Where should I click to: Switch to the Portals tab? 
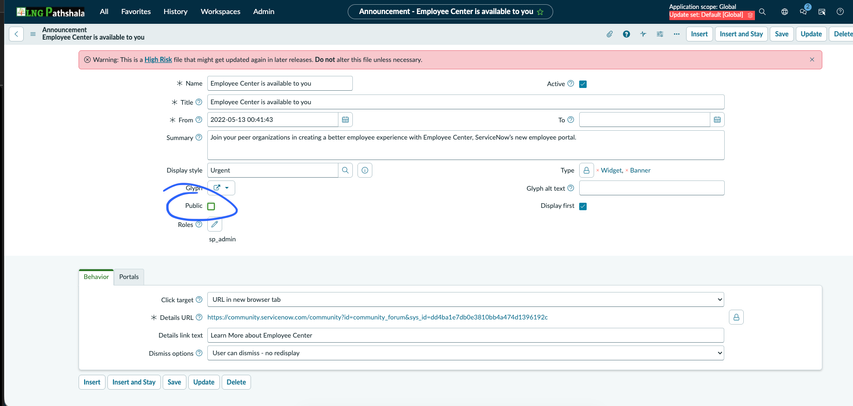tap(129, 277)
